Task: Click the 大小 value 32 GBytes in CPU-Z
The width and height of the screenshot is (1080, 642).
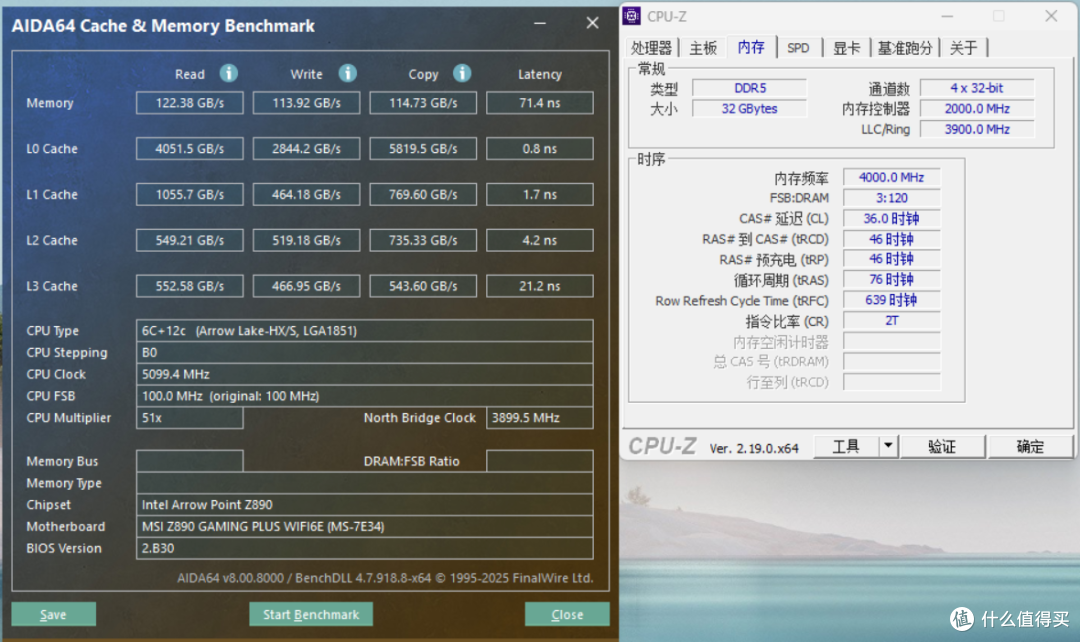Action: 749,109
